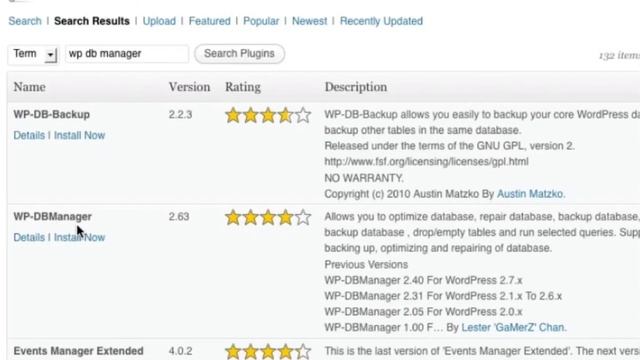Viewport: 640px width, 360px height.
Task: Click the Description column header
Action: point(356,87)
